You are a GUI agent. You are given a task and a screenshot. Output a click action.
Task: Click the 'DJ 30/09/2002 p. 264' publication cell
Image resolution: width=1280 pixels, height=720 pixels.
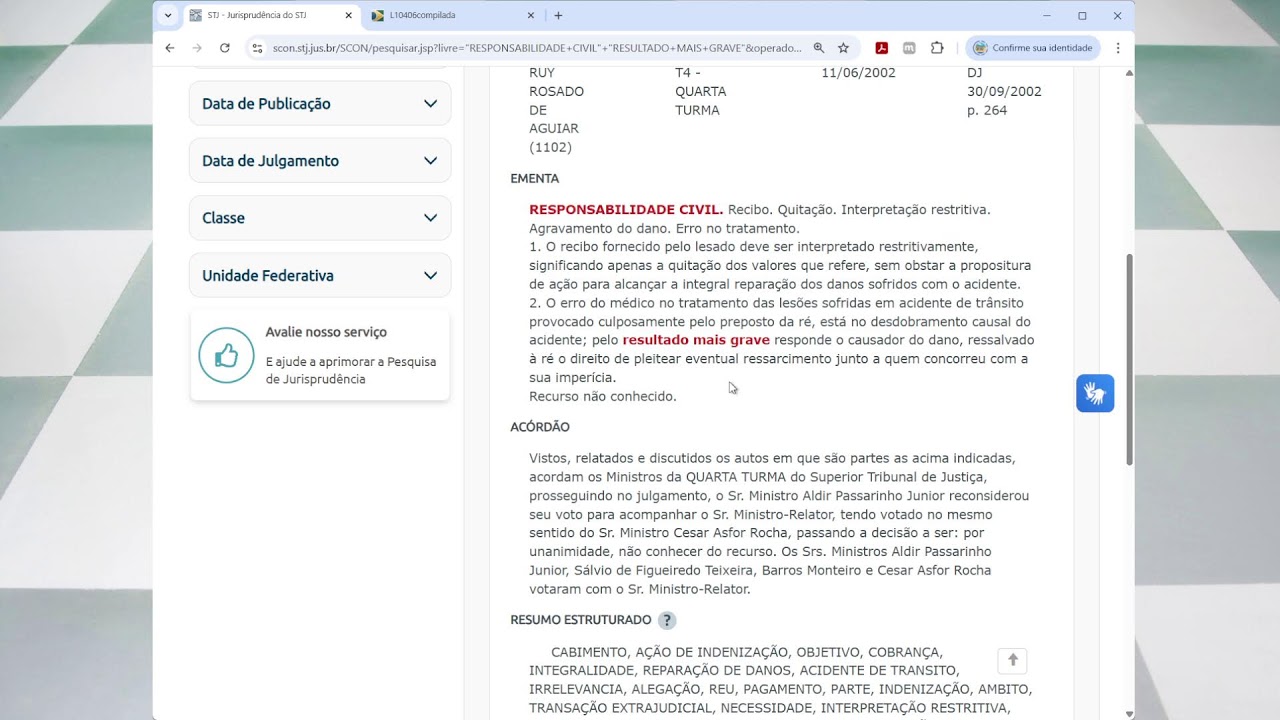pyautogui.click(x=1004, y=91)
